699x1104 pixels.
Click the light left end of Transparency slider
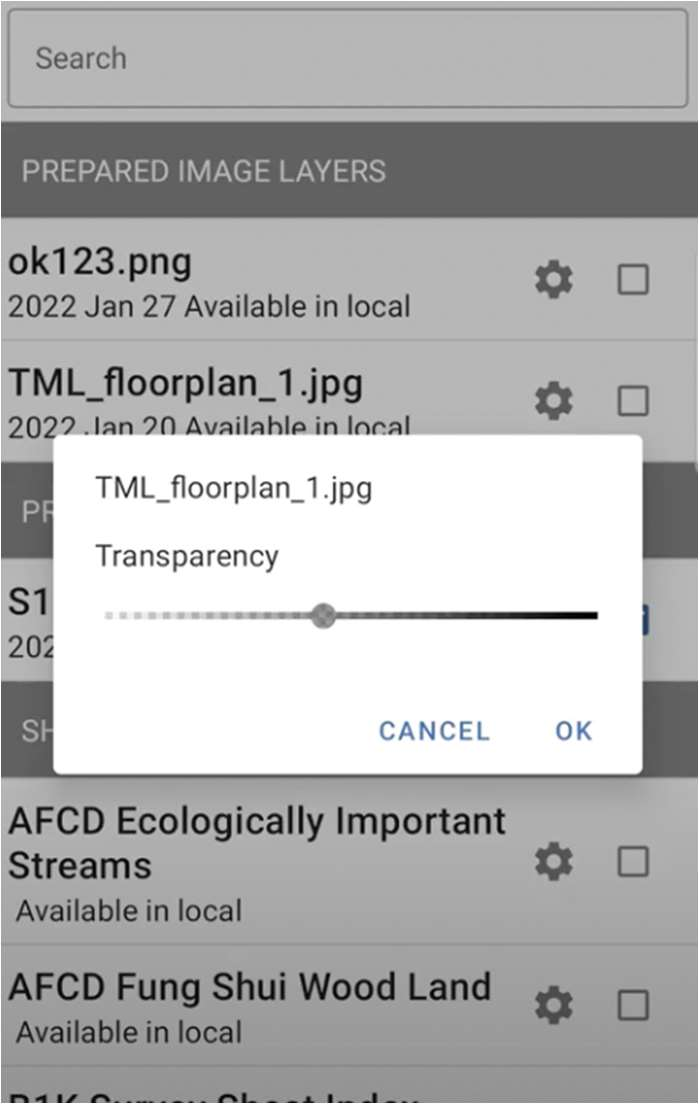[112, 615]
